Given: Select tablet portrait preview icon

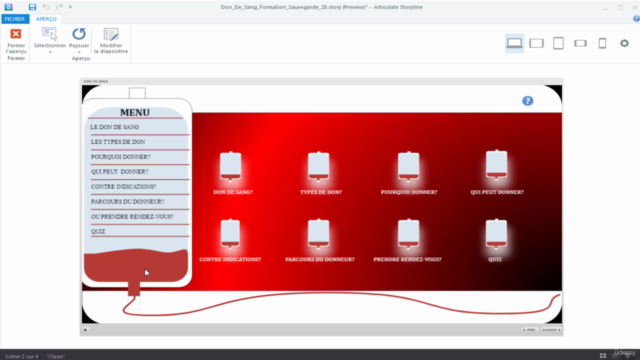Looking at the screenshot, I should click(558, 43).
